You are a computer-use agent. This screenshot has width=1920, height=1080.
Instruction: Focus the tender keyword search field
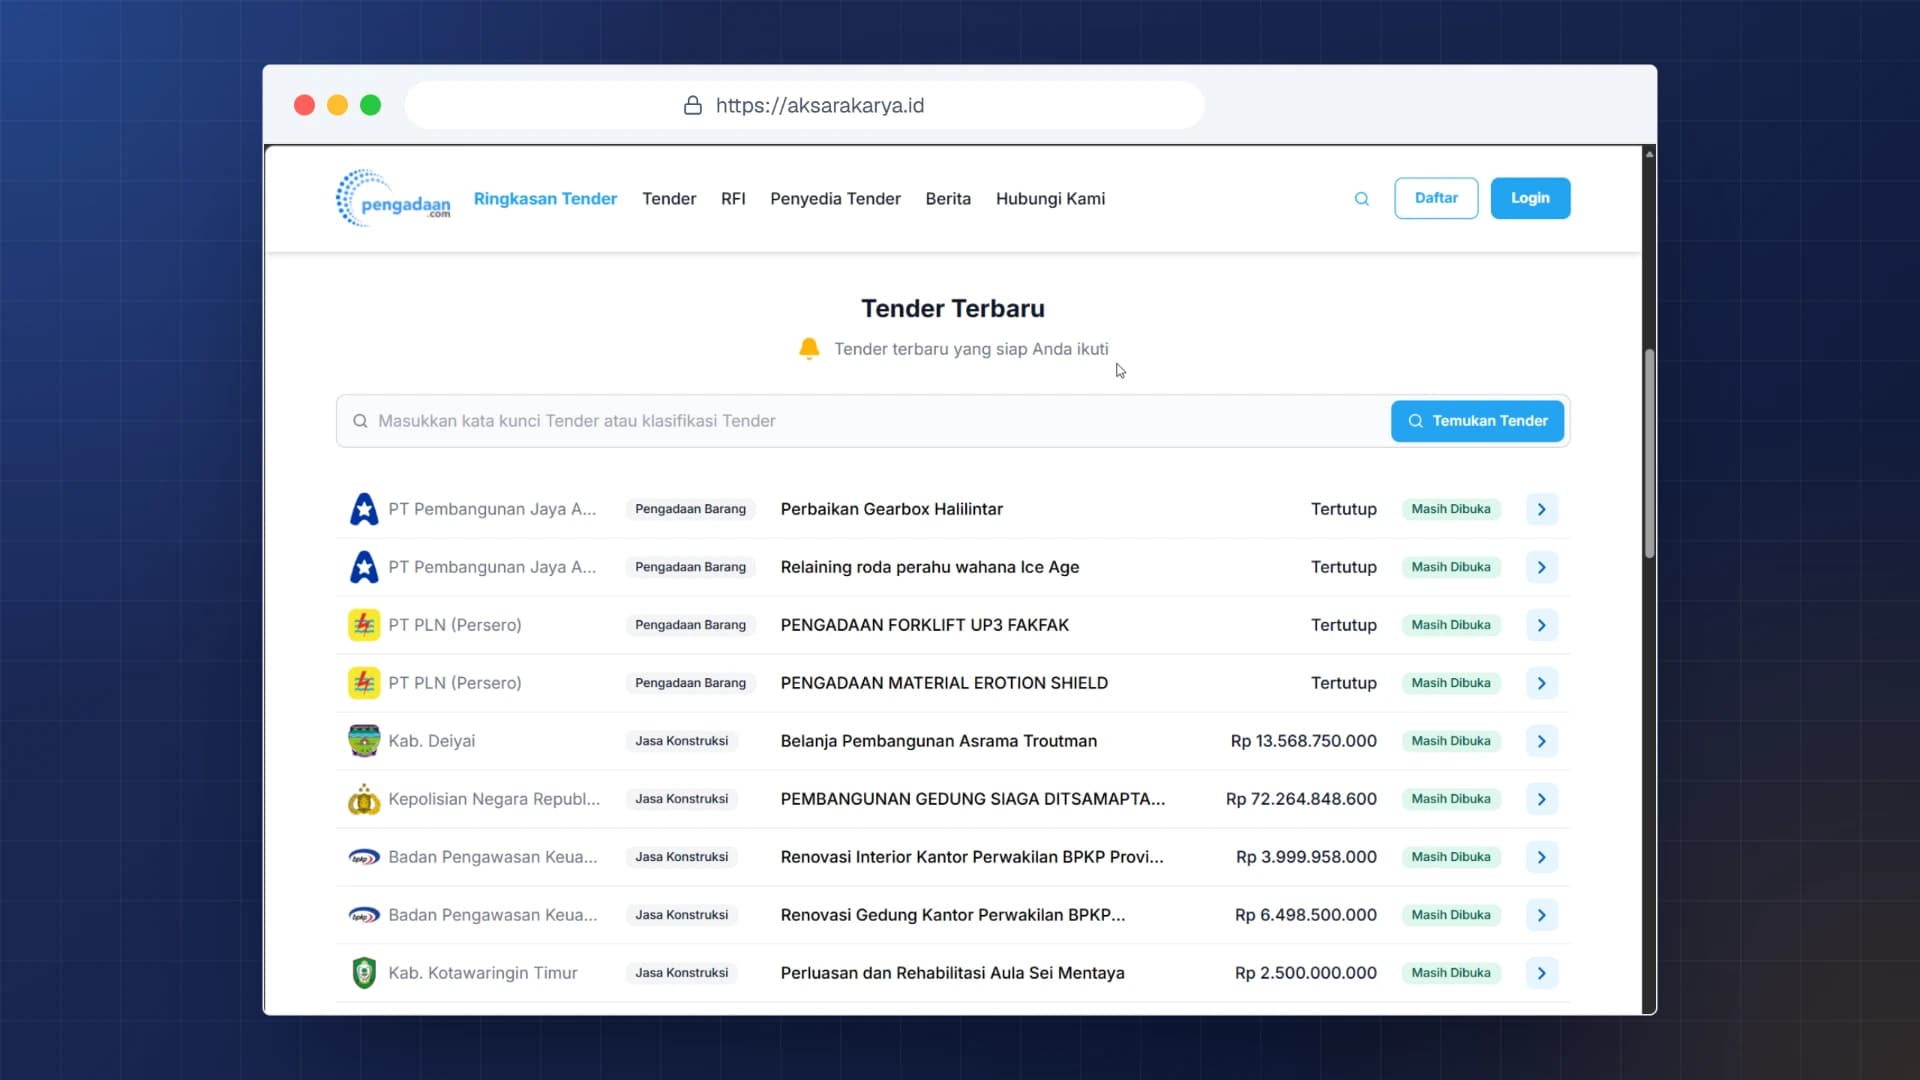(863, 421)
